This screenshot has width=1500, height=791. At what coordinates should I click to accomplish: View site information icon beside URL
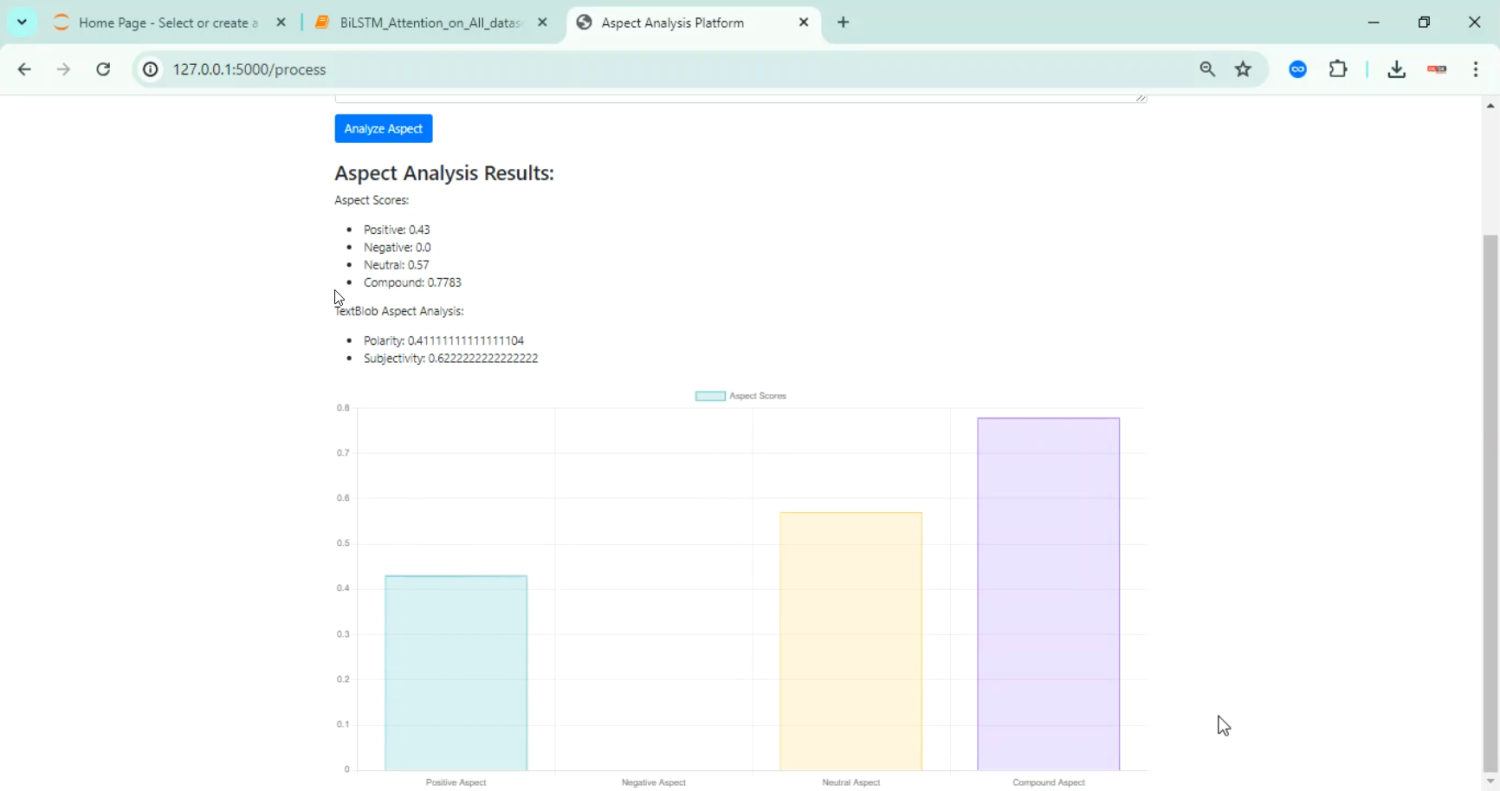pyautogui.click(x=150, y=69)
